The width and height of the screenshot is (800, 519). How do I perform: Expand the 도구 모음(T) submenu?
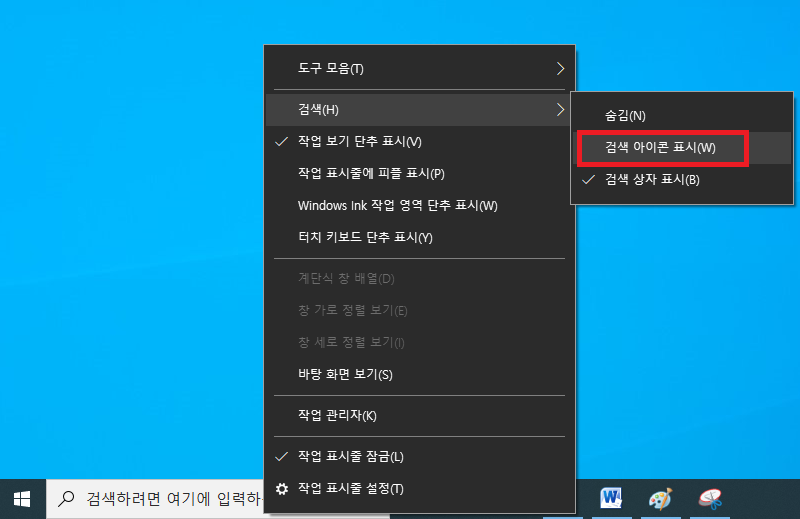(419, 68)
